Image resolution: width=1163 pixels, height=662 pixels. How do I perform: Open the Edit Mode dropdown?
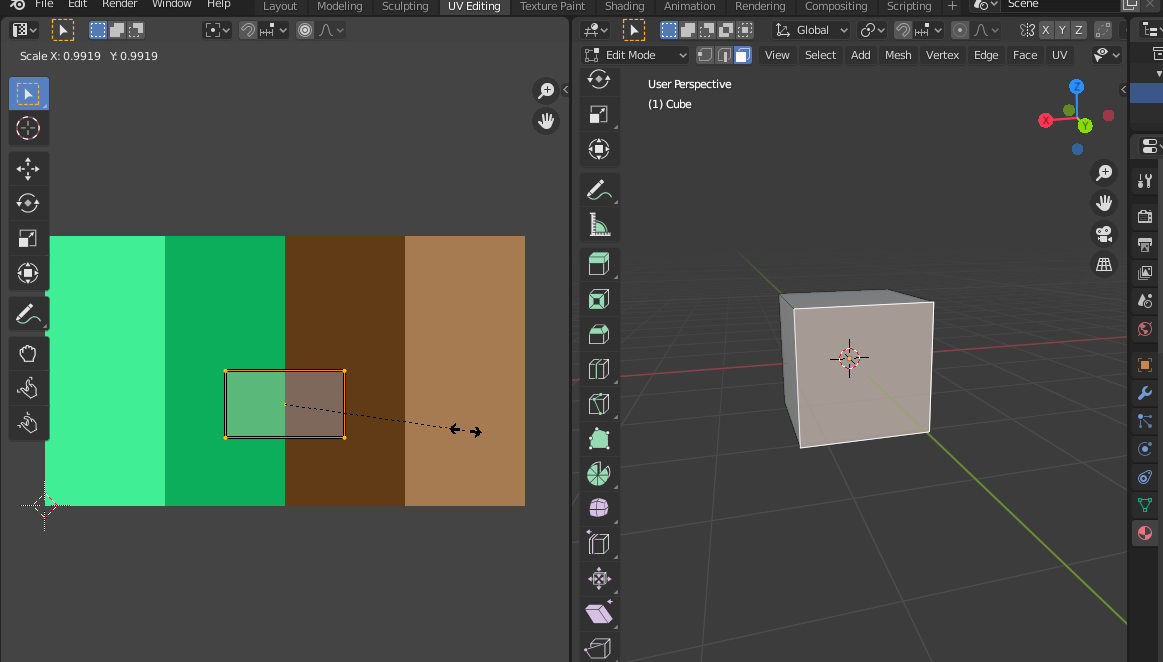pyautogui.click(x=636, y=55)
